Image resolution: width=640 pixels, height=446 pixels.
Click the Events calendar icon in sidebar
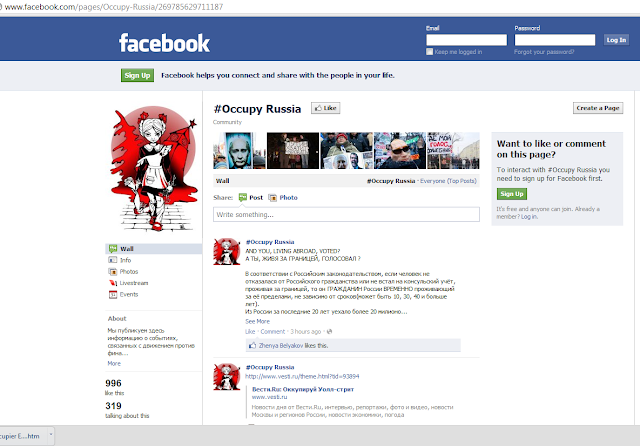click(113, 294)
